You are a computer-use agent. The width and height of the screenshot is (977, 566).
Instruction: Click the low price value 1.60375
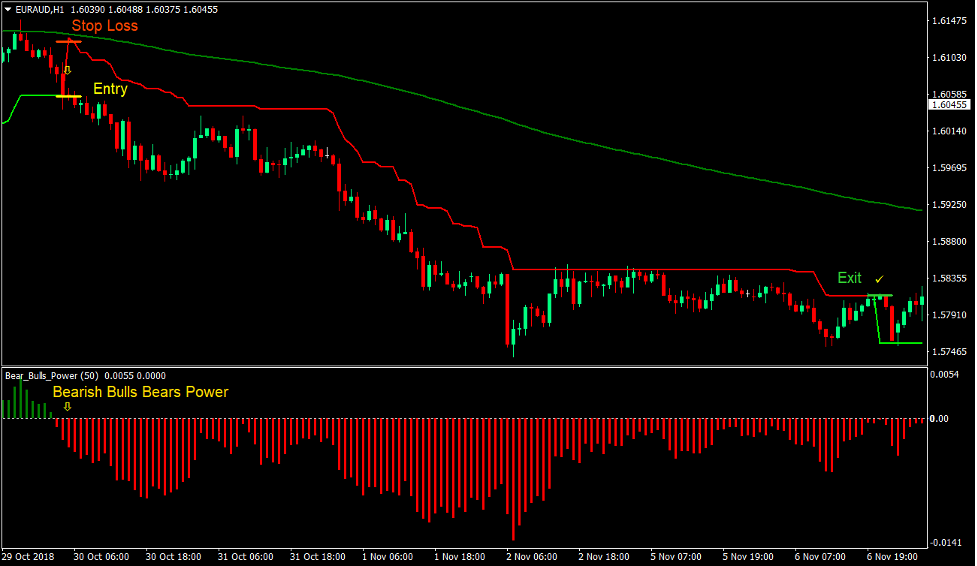(163, 9)
